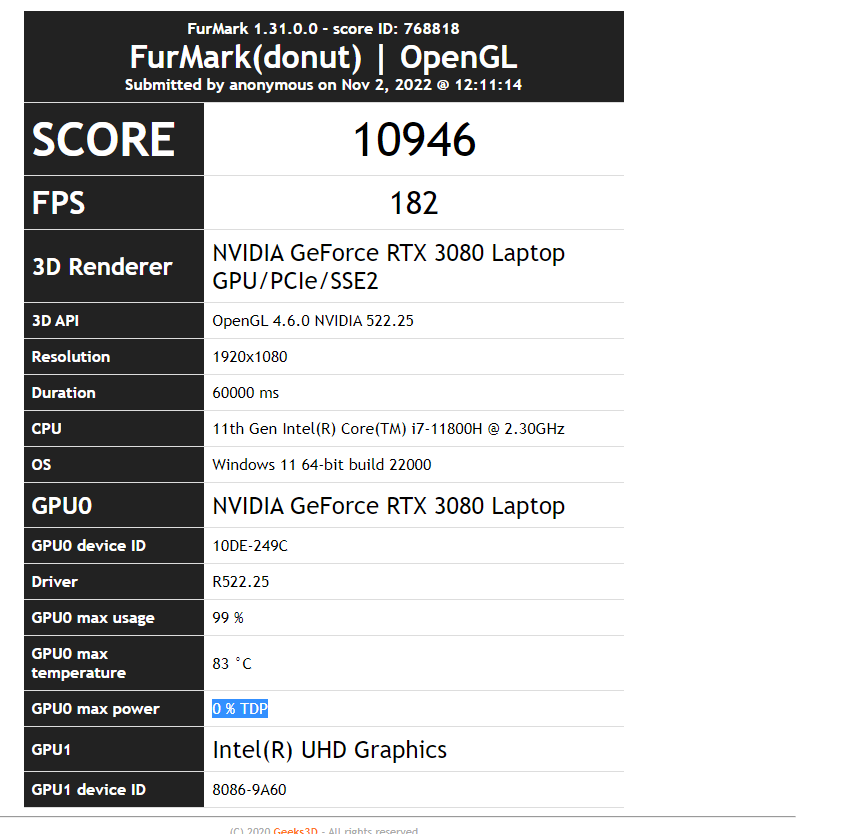Viewport: 847px width, 834px height.
Task: Click duration value '60000 ms'
Action: point(245,393)
